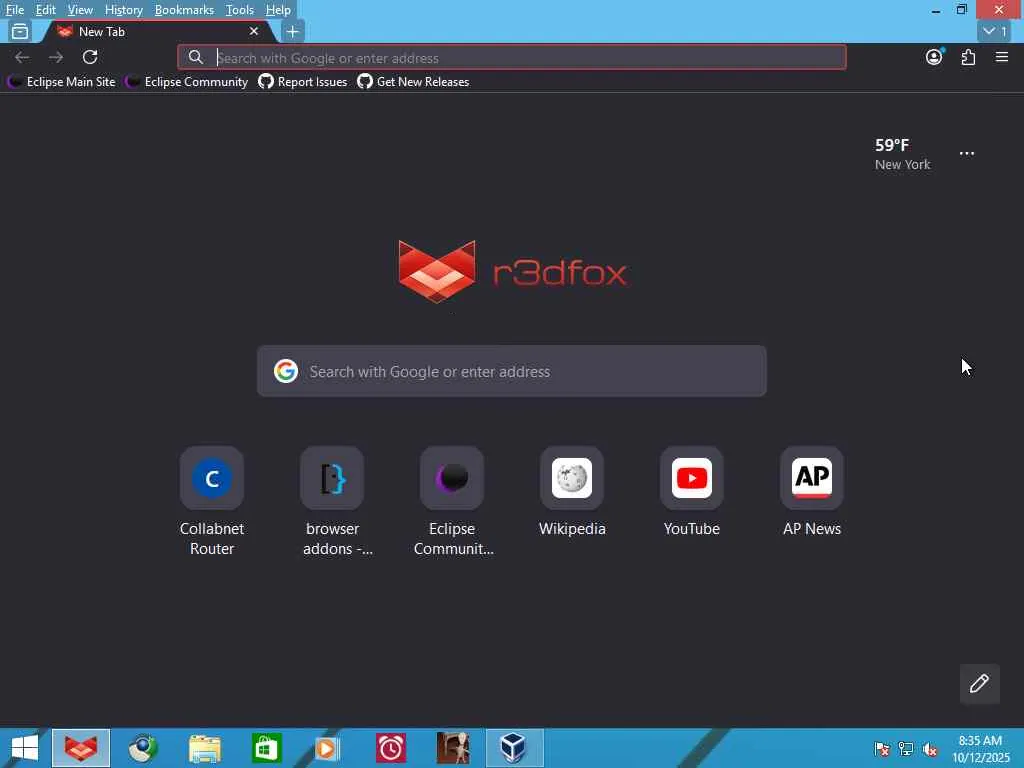Focus the center Google search box
The height and width of the screenshot is (768, 1024).
[x=512, y=371]
